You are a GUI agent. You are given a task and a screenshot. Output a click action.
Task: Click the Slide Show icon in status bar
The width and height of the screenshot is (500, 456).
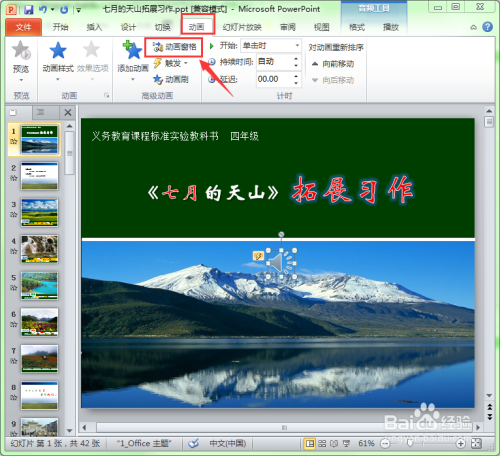(x=346, y=444)
